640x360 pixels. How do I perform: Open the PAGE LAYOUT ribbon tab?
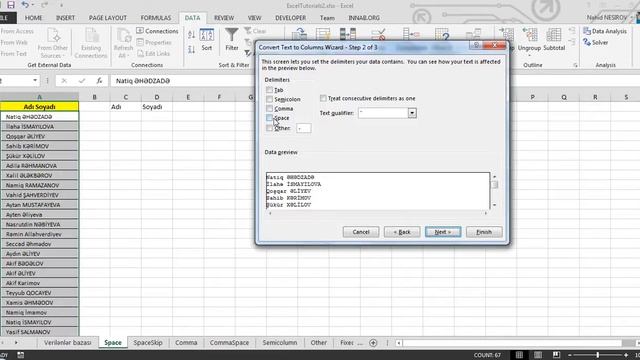point(108,18)
